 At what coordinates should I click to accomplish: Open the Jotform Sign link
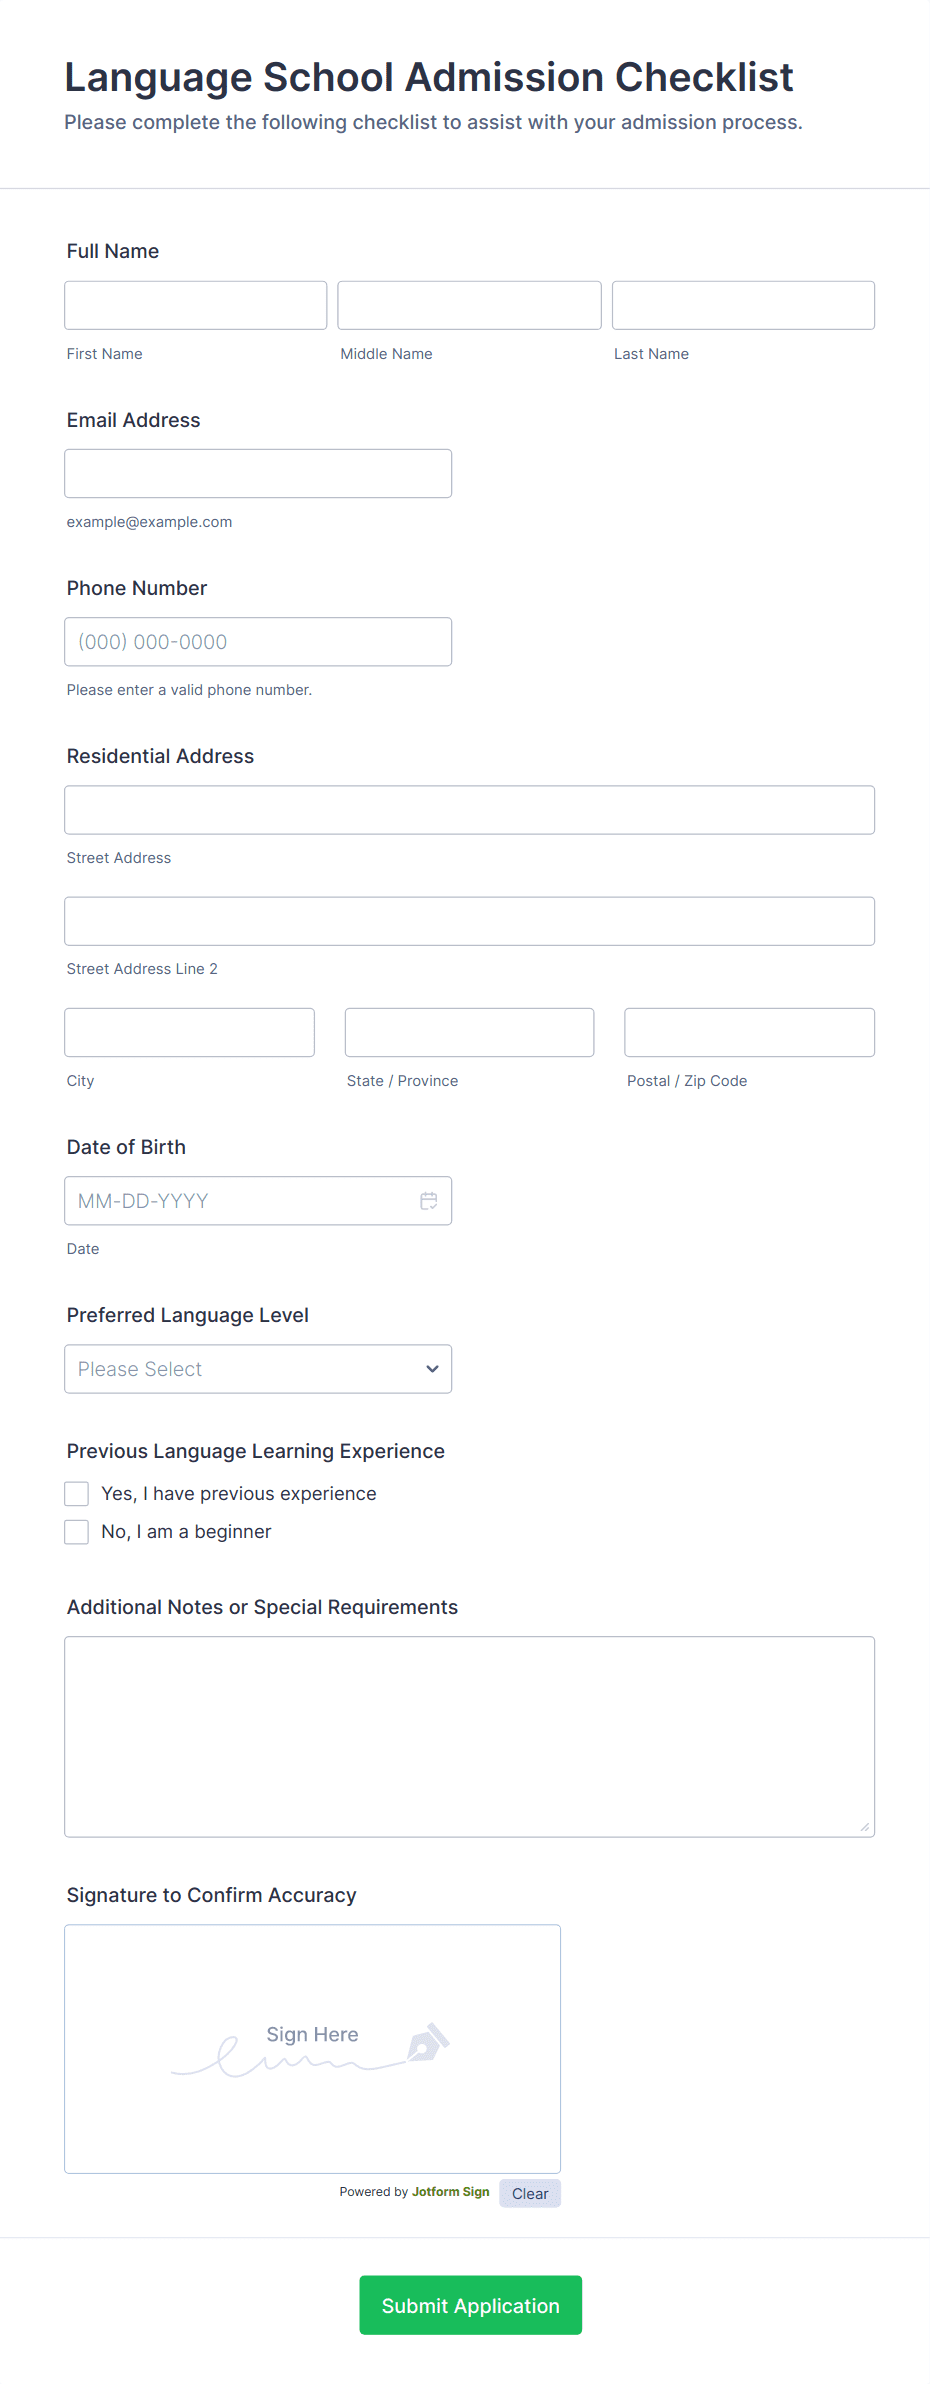[x=451, y=2192]
